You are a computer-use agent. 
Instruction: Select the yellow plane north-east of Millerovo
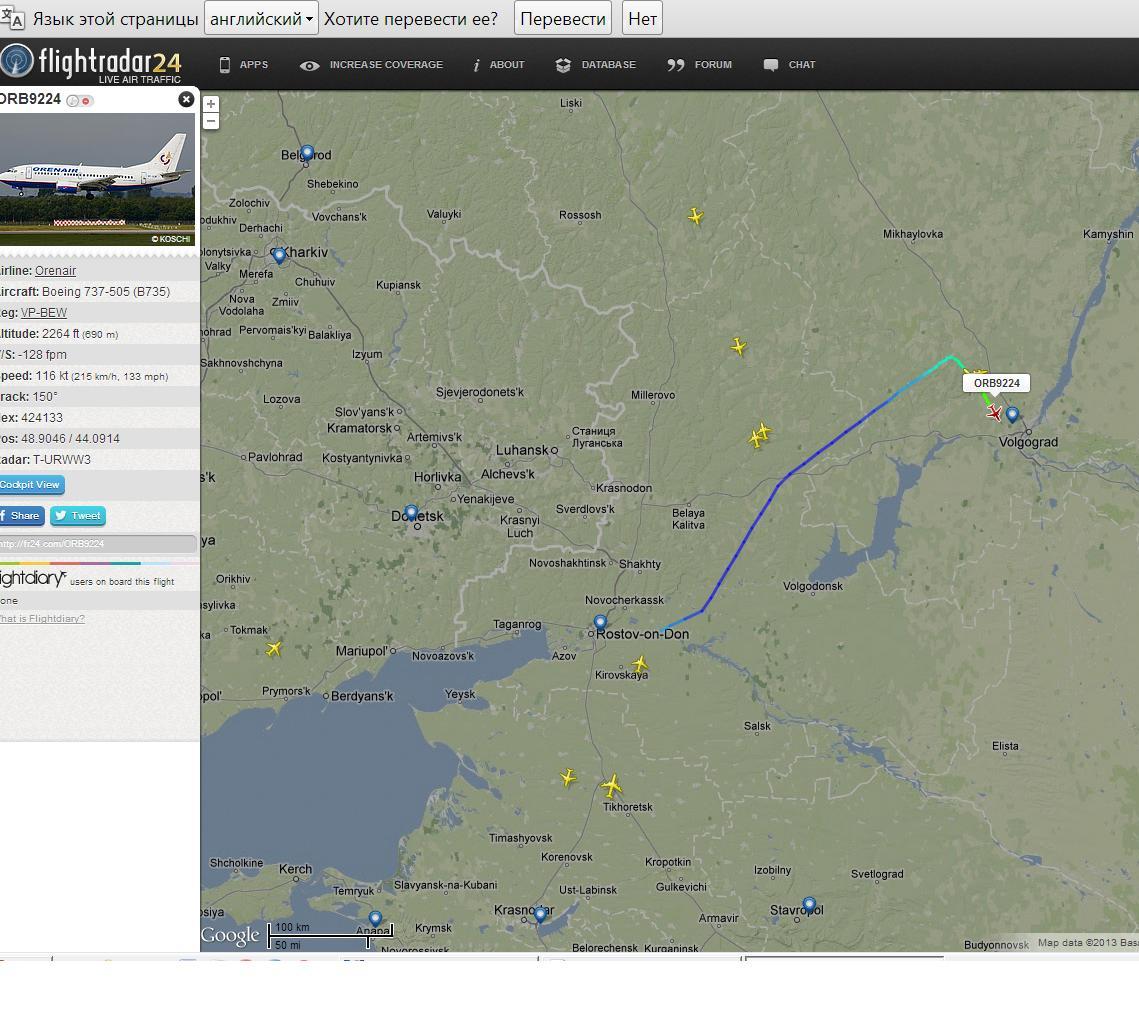coord(738,347)
